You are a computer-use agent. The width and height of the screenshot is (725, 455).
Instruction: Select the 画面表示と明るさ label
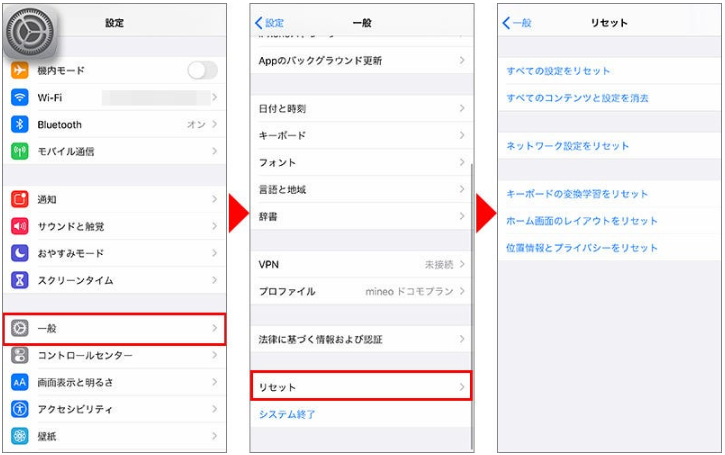[x=75, y=382]
